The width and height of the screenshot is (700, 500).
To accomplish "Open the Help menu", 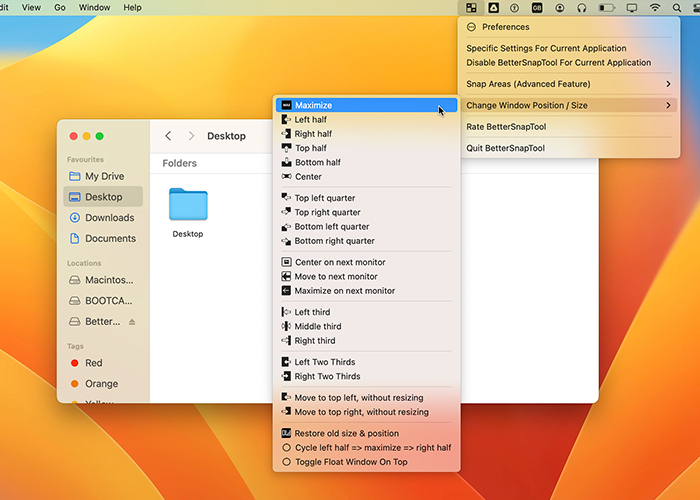I will (x=133, y=8).
